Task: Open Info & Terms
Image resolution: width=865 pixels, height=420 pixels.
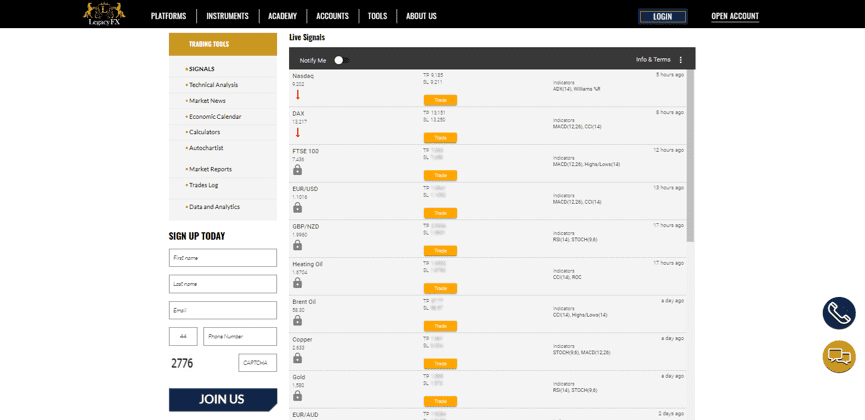Action: coord(653,60)
